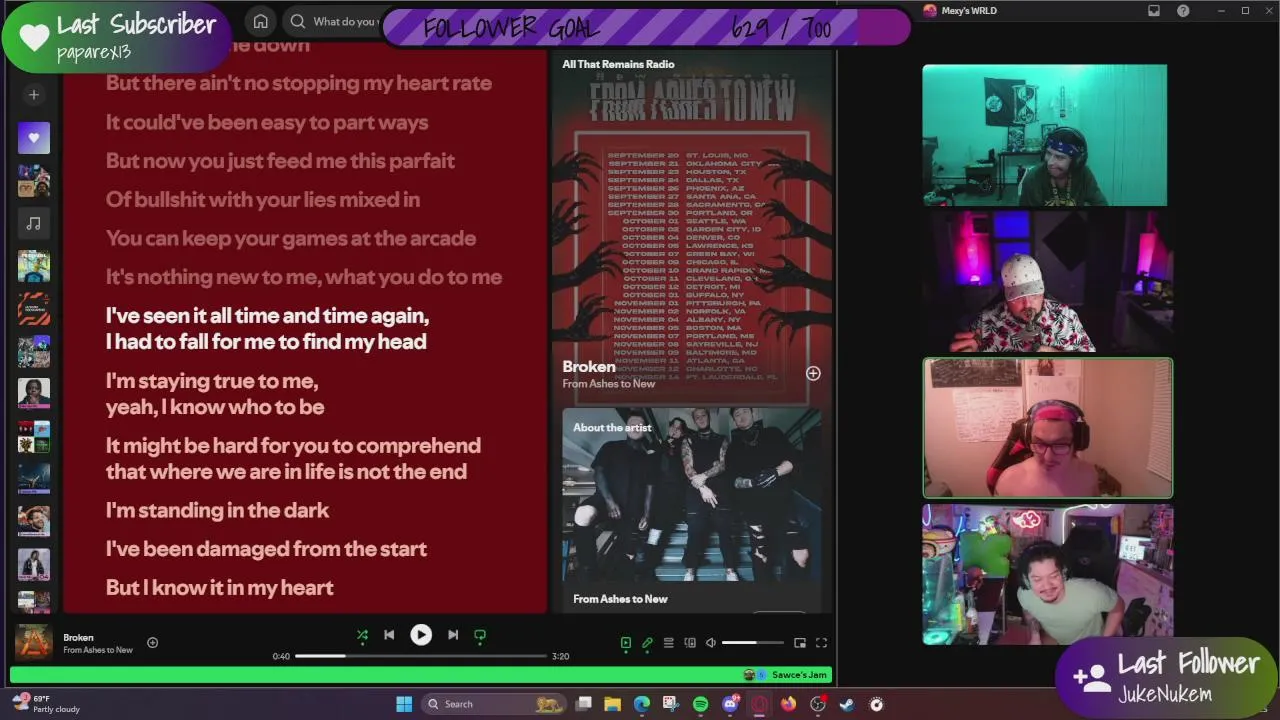The width and height of the screenshot is (1280, 720).
Task: Jump to lyric 'I'm staying true to me'
Action: (215, 394)
